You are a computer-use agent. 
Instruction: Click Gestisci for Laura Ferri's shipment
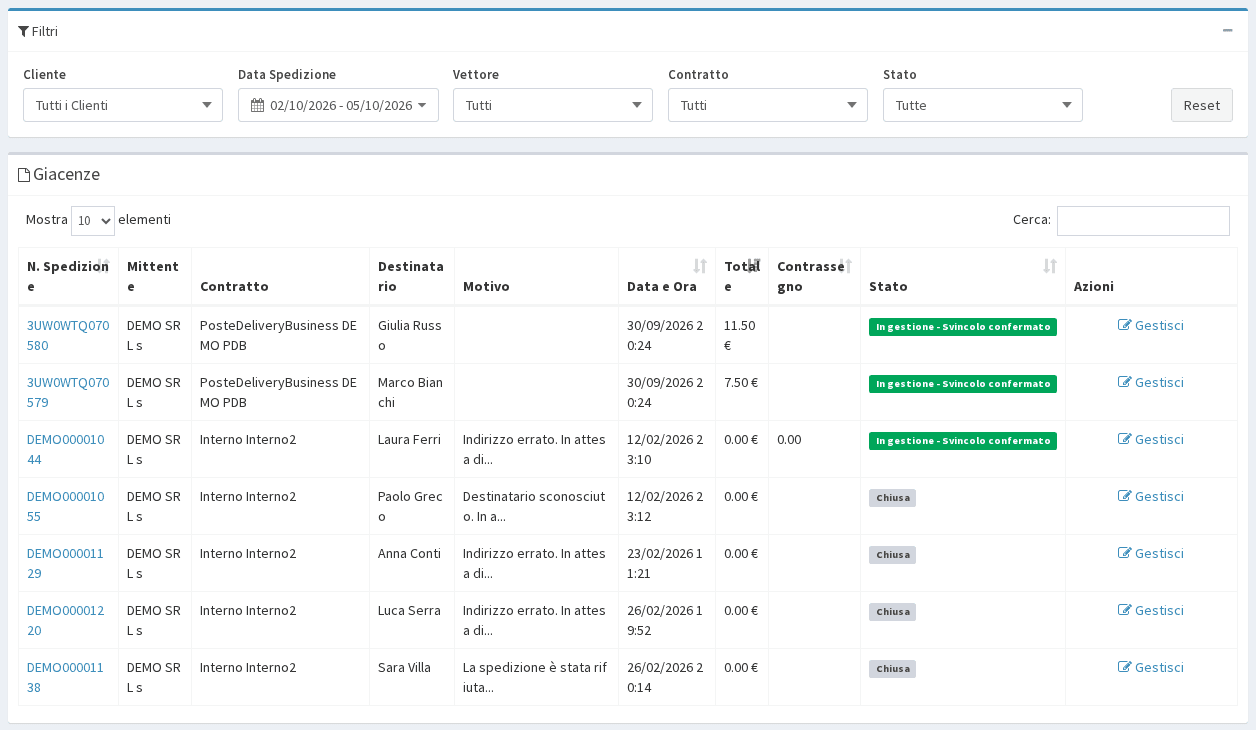1151,439
